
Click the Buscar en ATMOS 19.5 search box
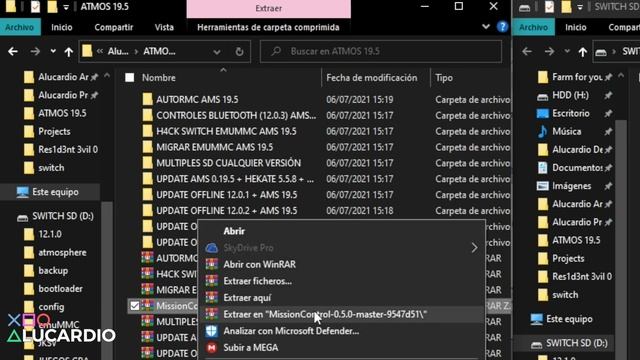point(381,51)
